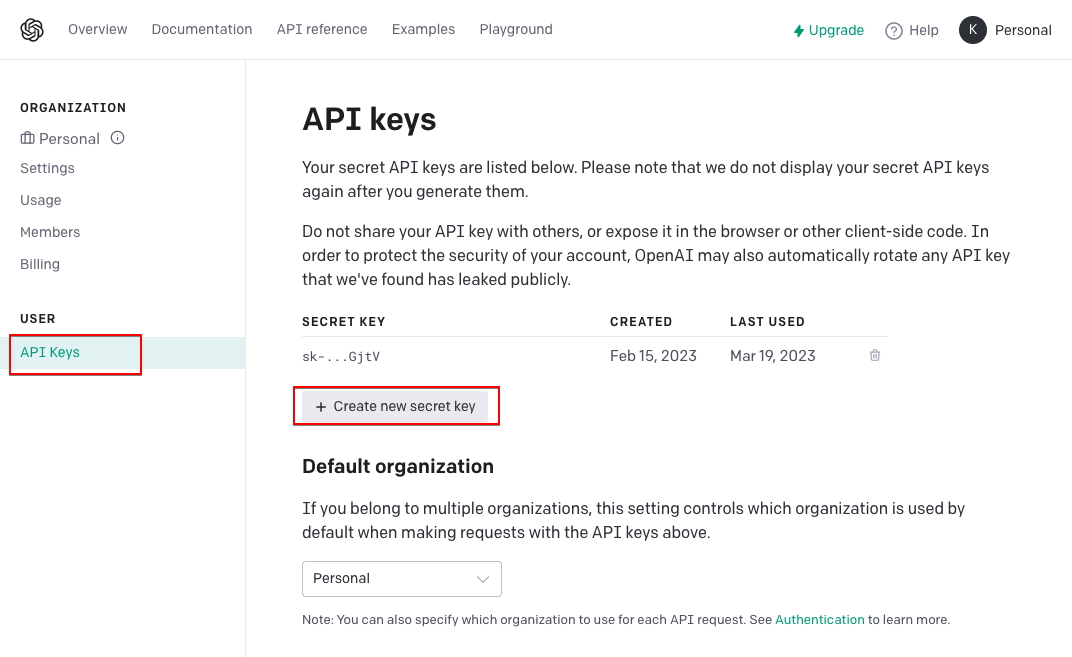Open Usage in the organization sidebar

point(40,200)
